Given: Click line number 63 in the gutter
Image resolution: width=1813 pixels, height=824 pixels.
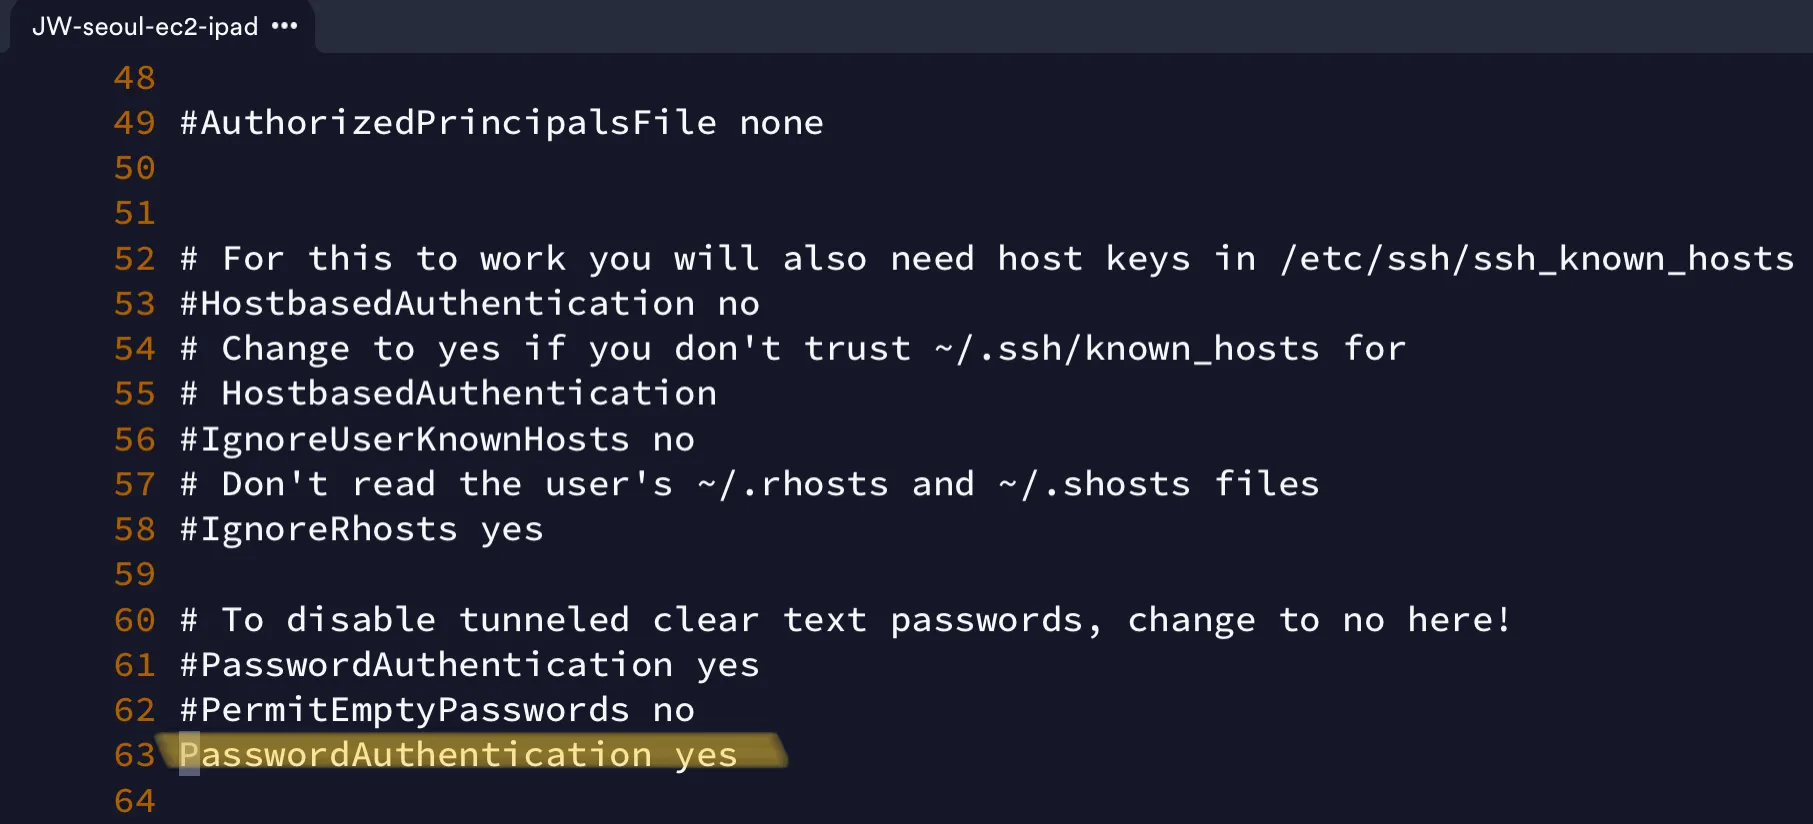Looking at the screenshot, I should 135,755.
